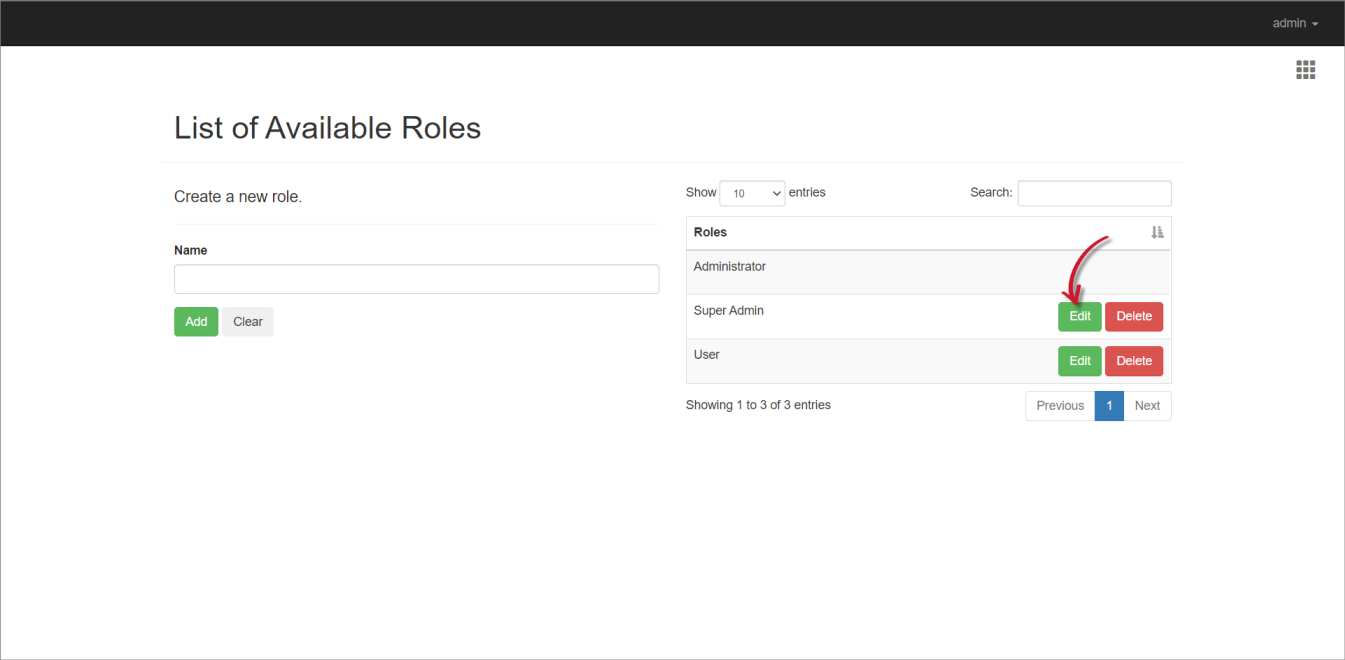Delete the User role
This screenshot has height=660, width=1345.
1133,361
